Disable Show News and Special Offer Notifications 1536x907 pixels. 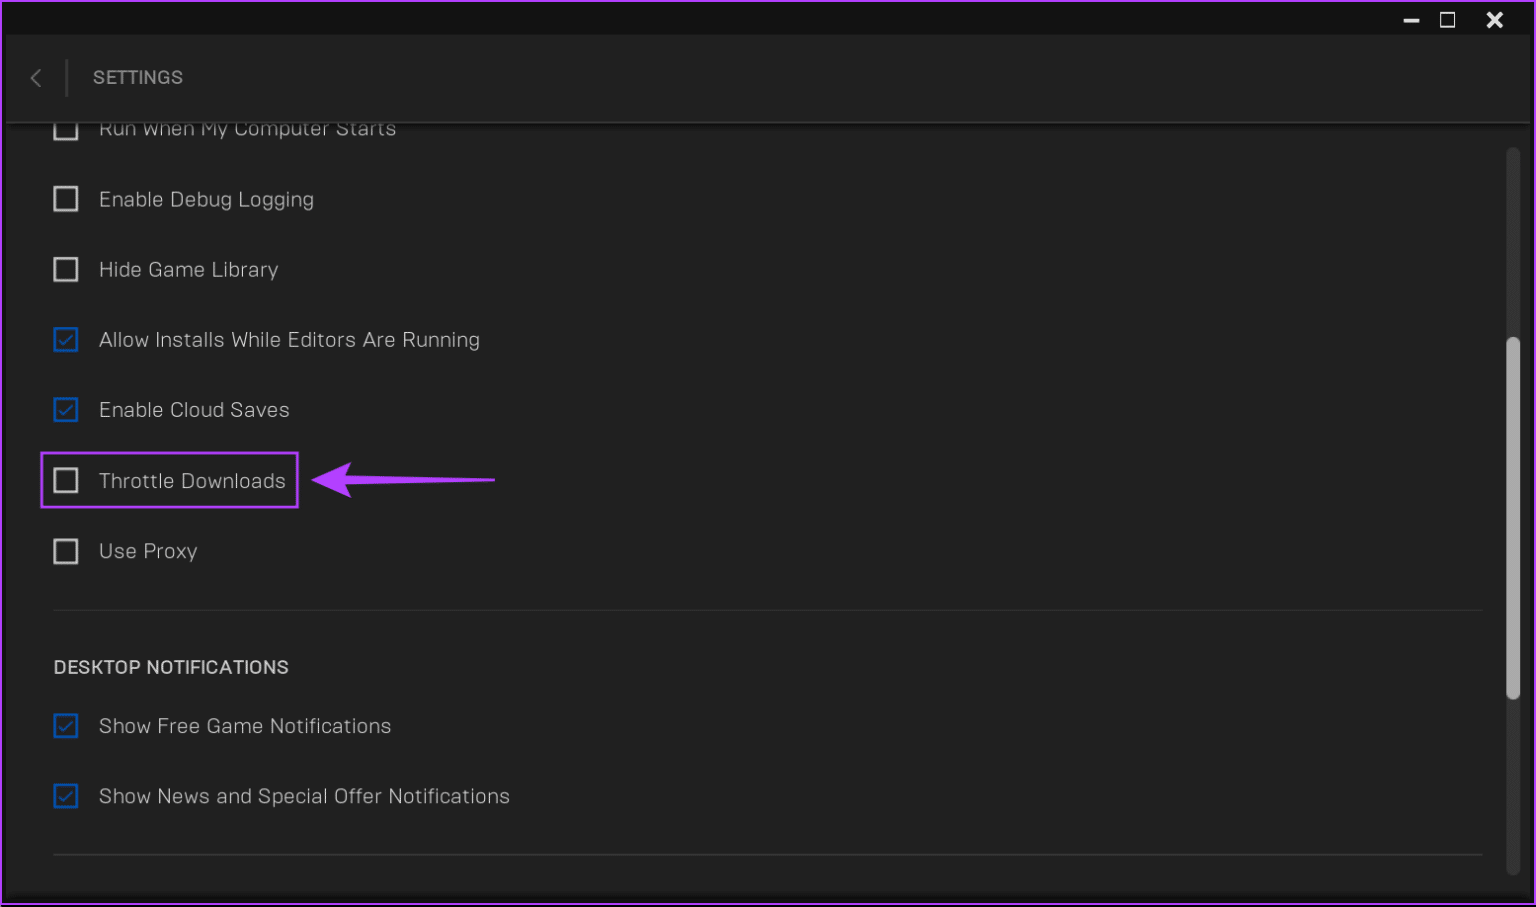[66, 796]
